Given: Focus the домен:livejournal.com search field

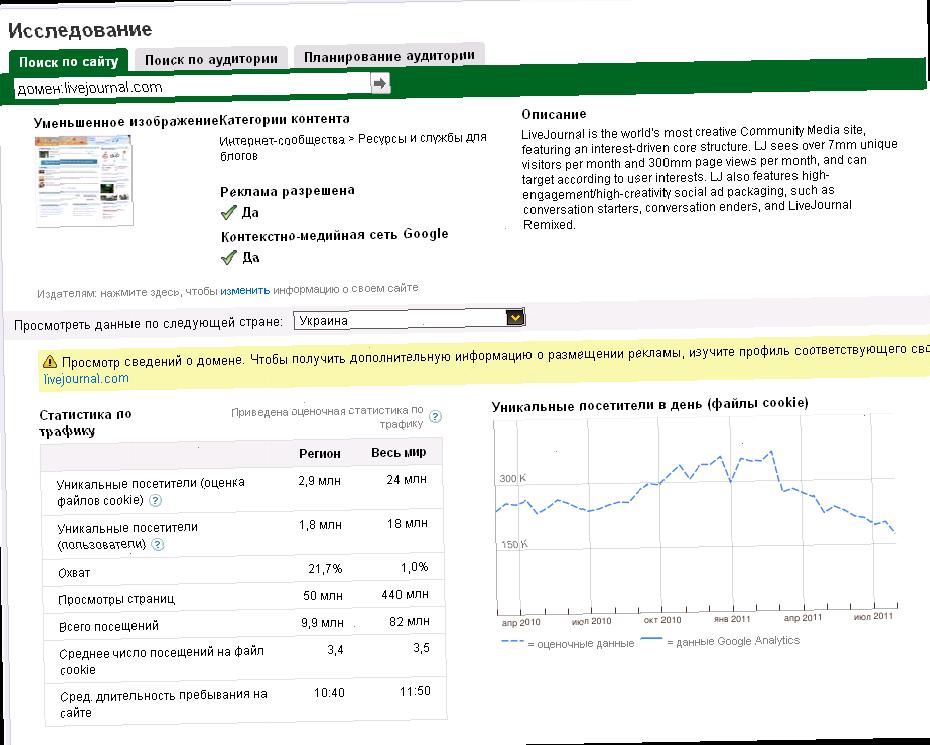Looking at the screenshot, I should coord(192,87).
